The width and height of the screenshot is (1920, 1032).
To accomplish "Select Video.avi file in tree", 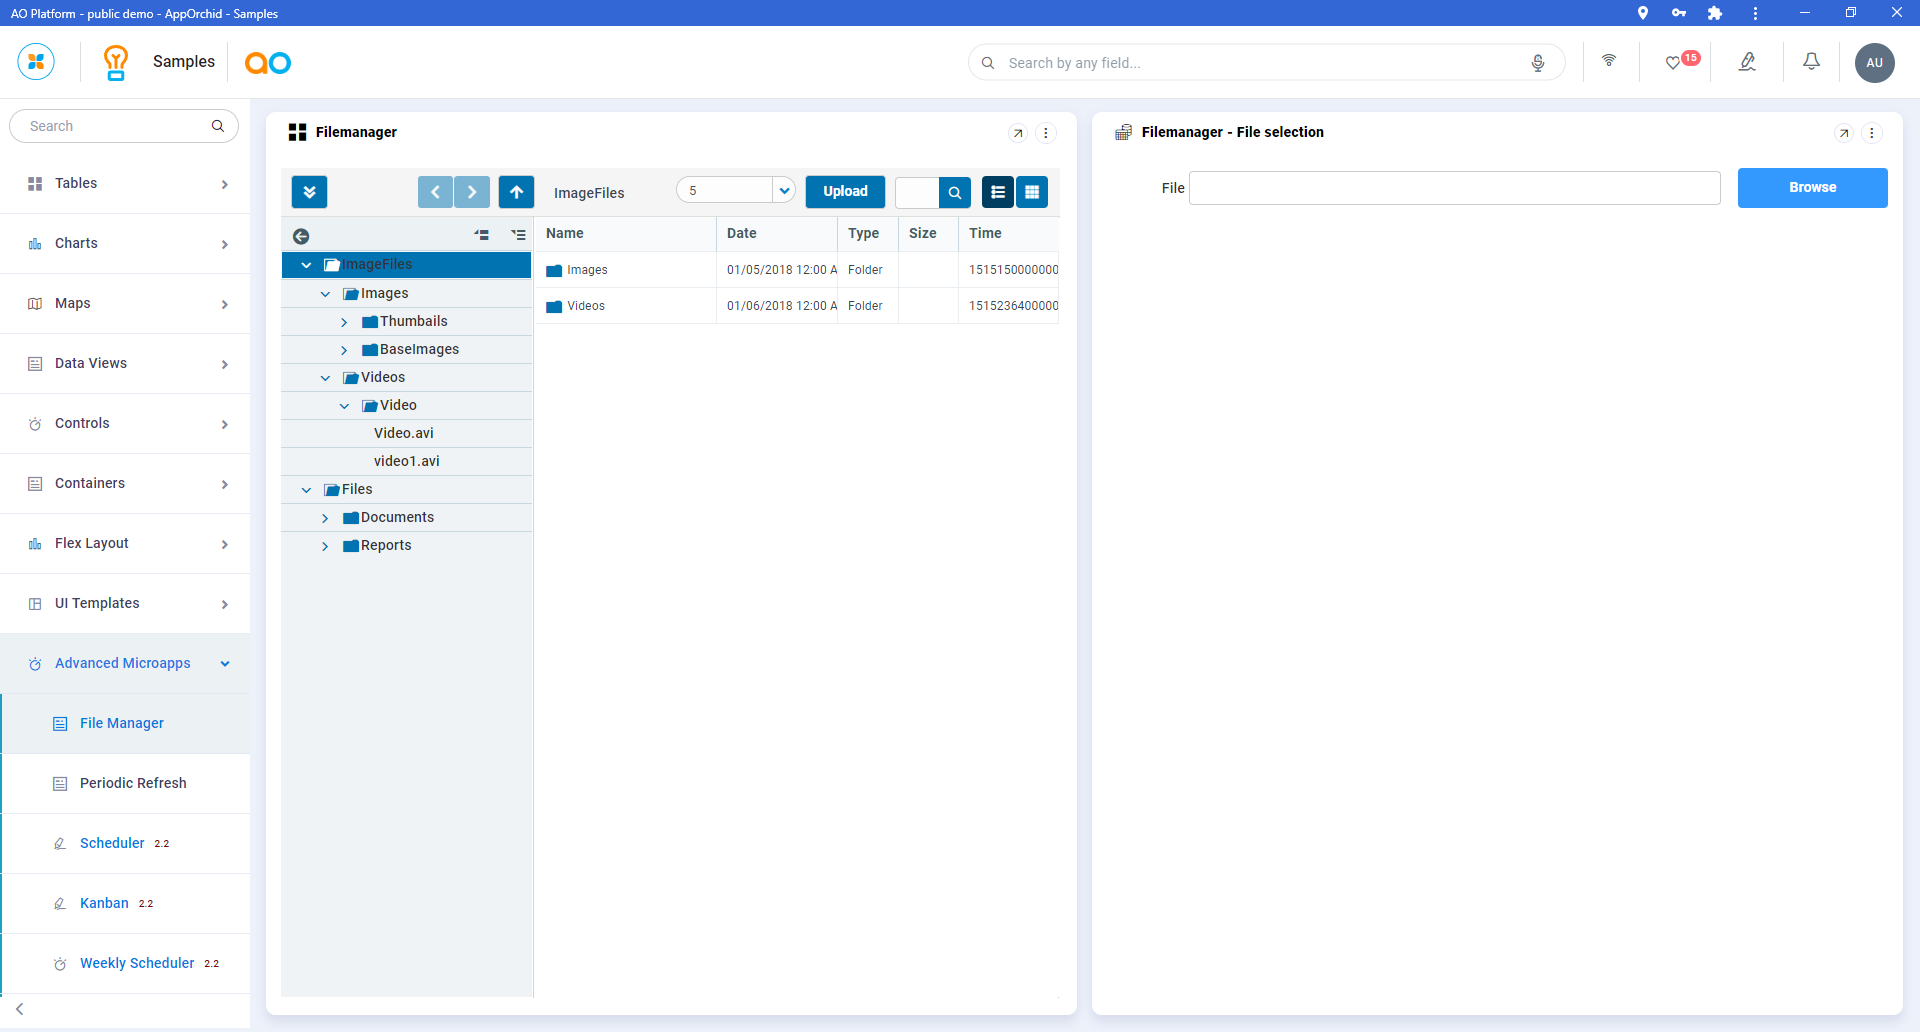I will point(404,433).
